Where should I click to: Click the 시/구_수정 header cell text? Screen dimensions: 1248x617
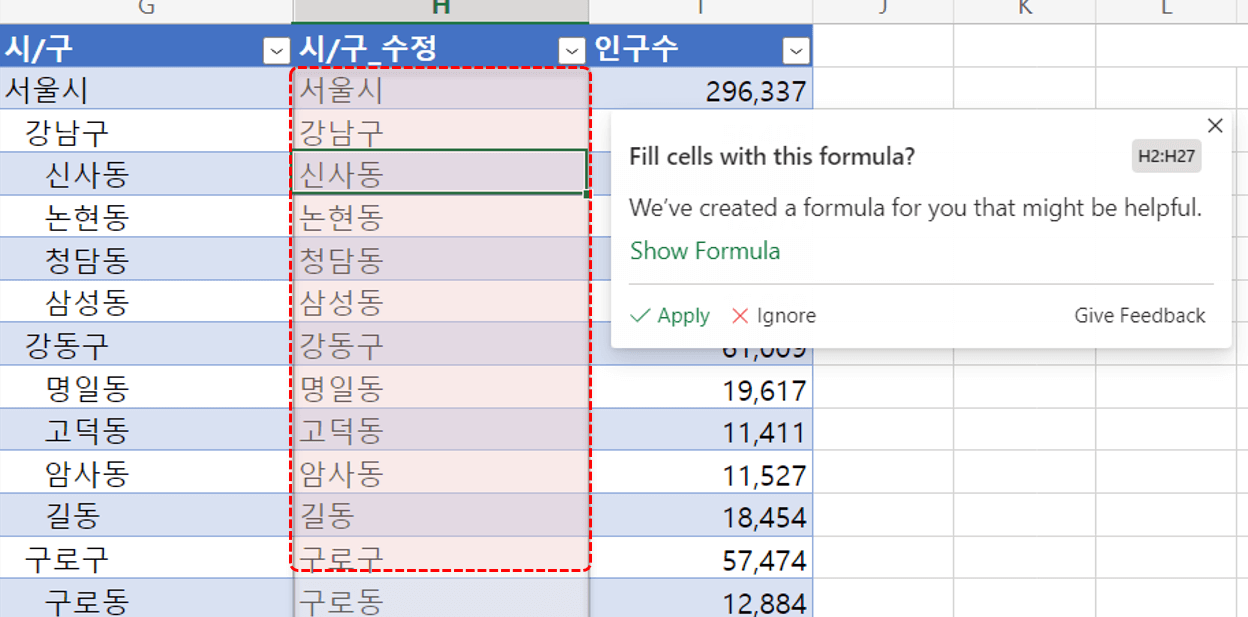(368, 49)
